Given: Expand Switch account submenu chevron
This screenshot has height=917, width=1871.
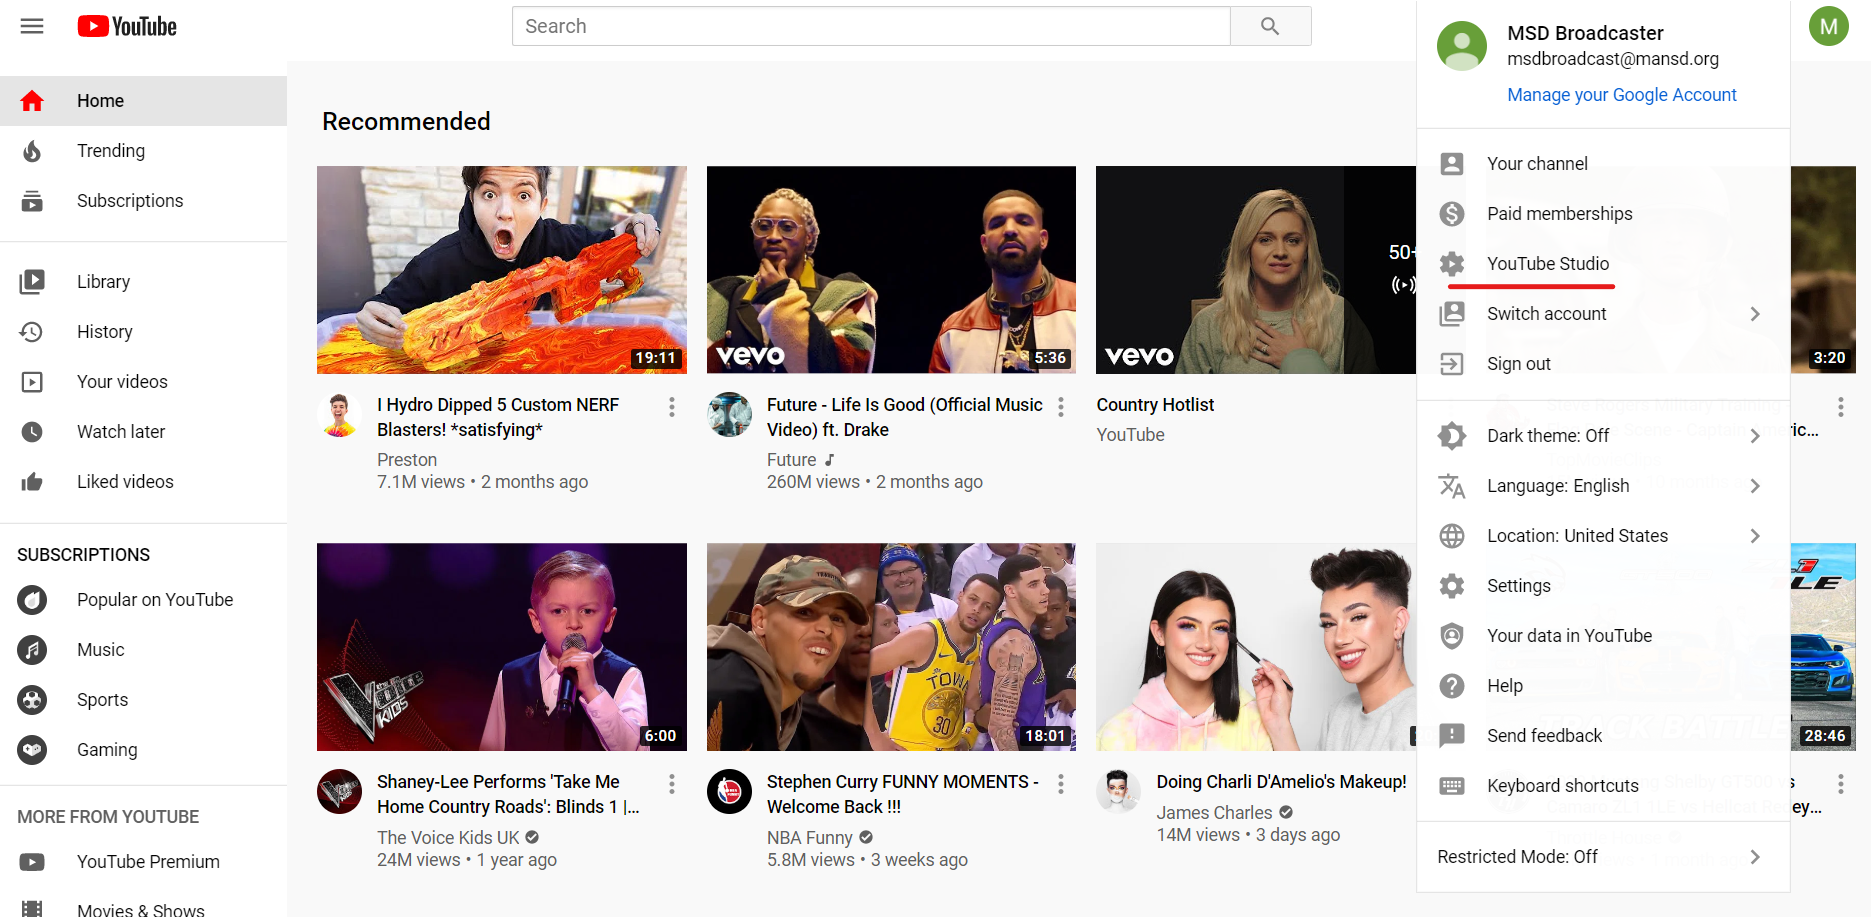Looking at the screenshot, I should 1755,314.
